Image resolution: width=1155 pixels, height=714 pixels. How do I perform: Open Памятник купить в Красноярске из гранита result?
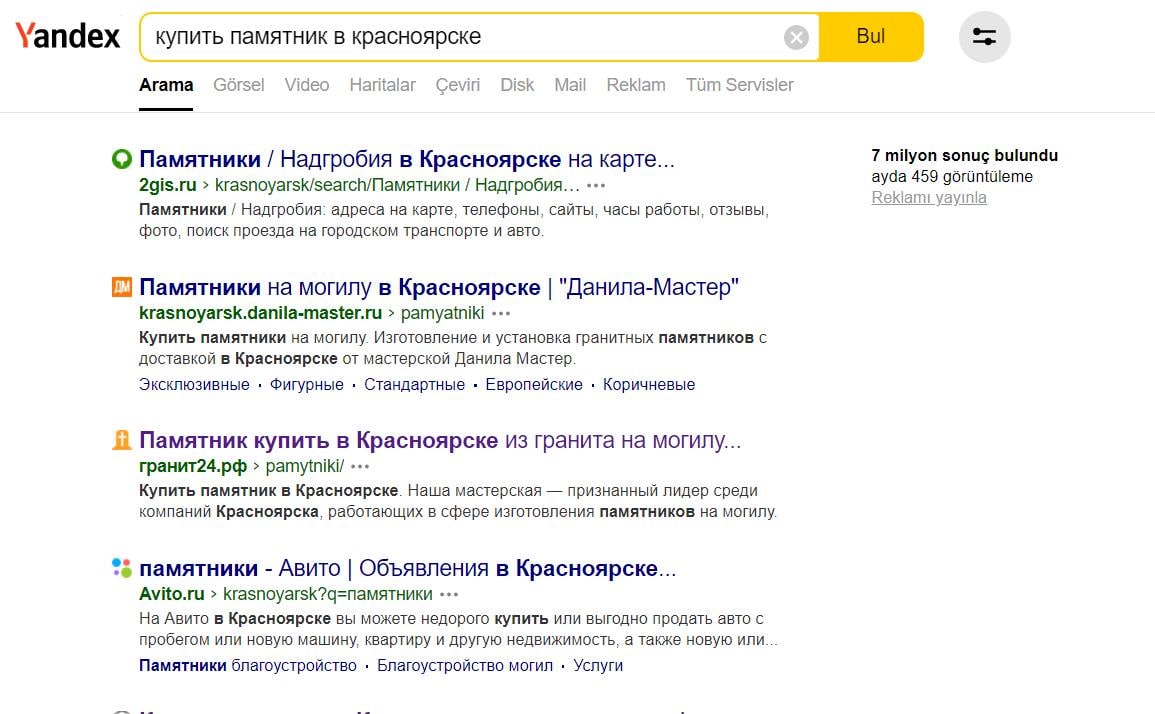point(440,440)
